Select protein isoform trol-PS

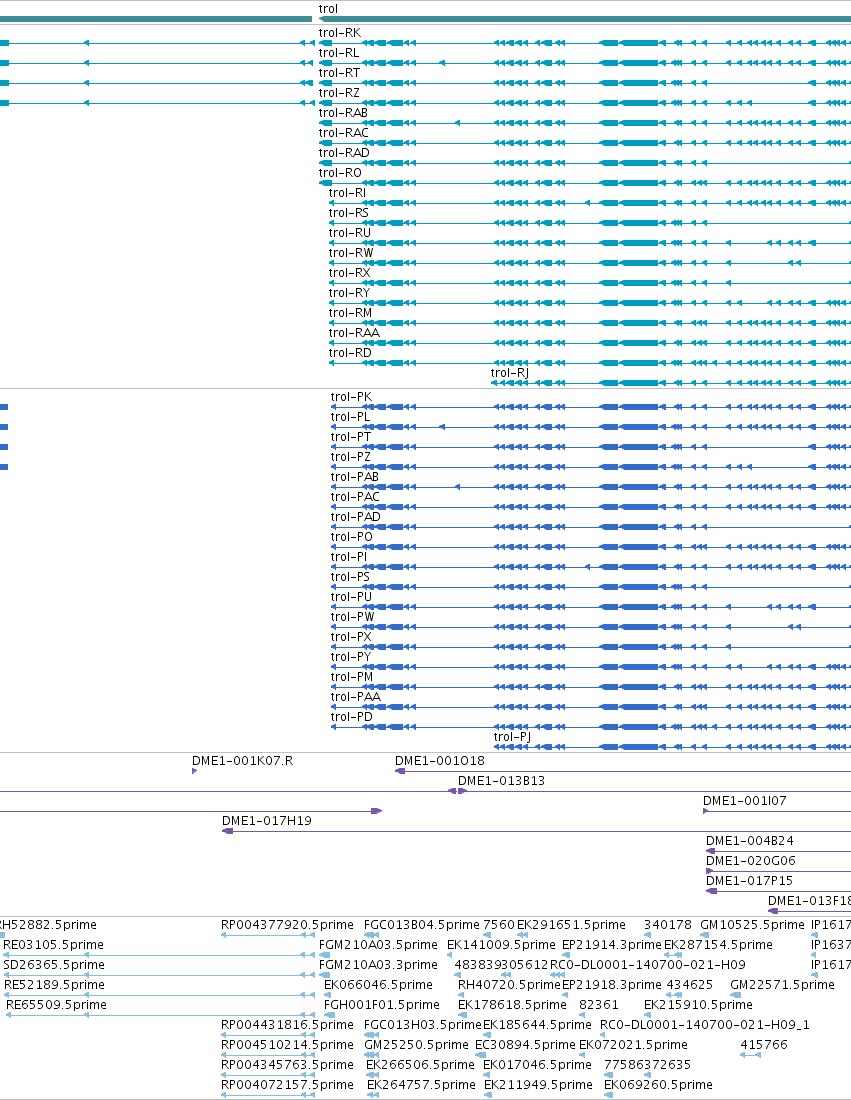coord(350,577)
